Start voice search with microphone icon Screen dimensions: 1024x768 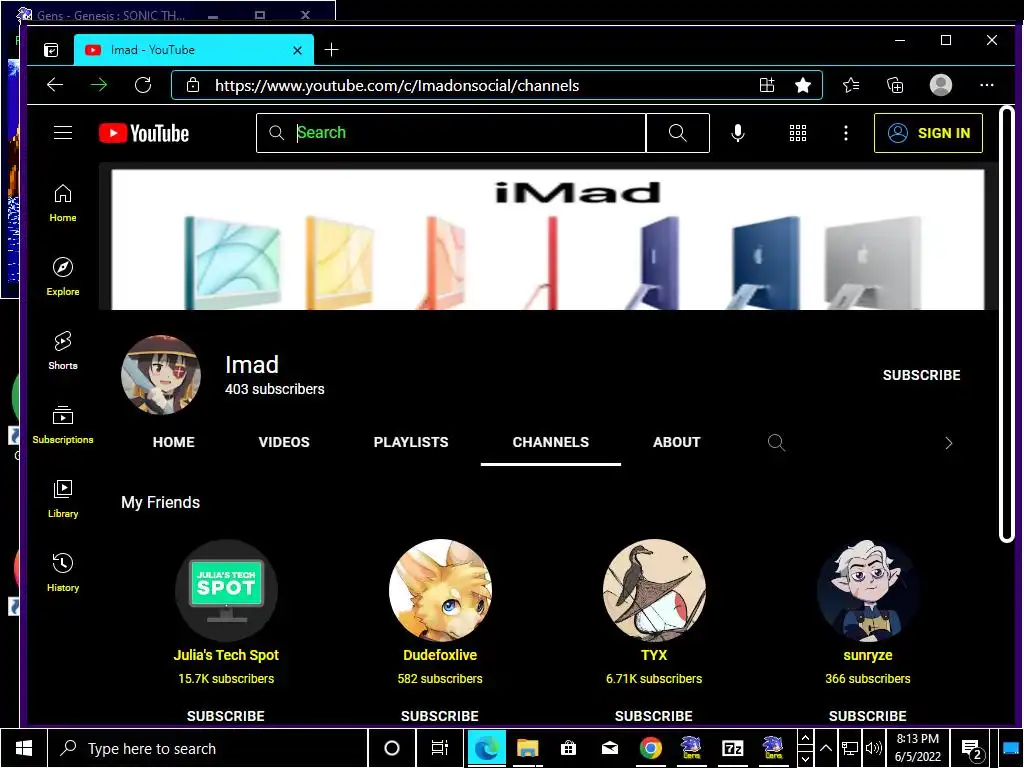point(738,133)
